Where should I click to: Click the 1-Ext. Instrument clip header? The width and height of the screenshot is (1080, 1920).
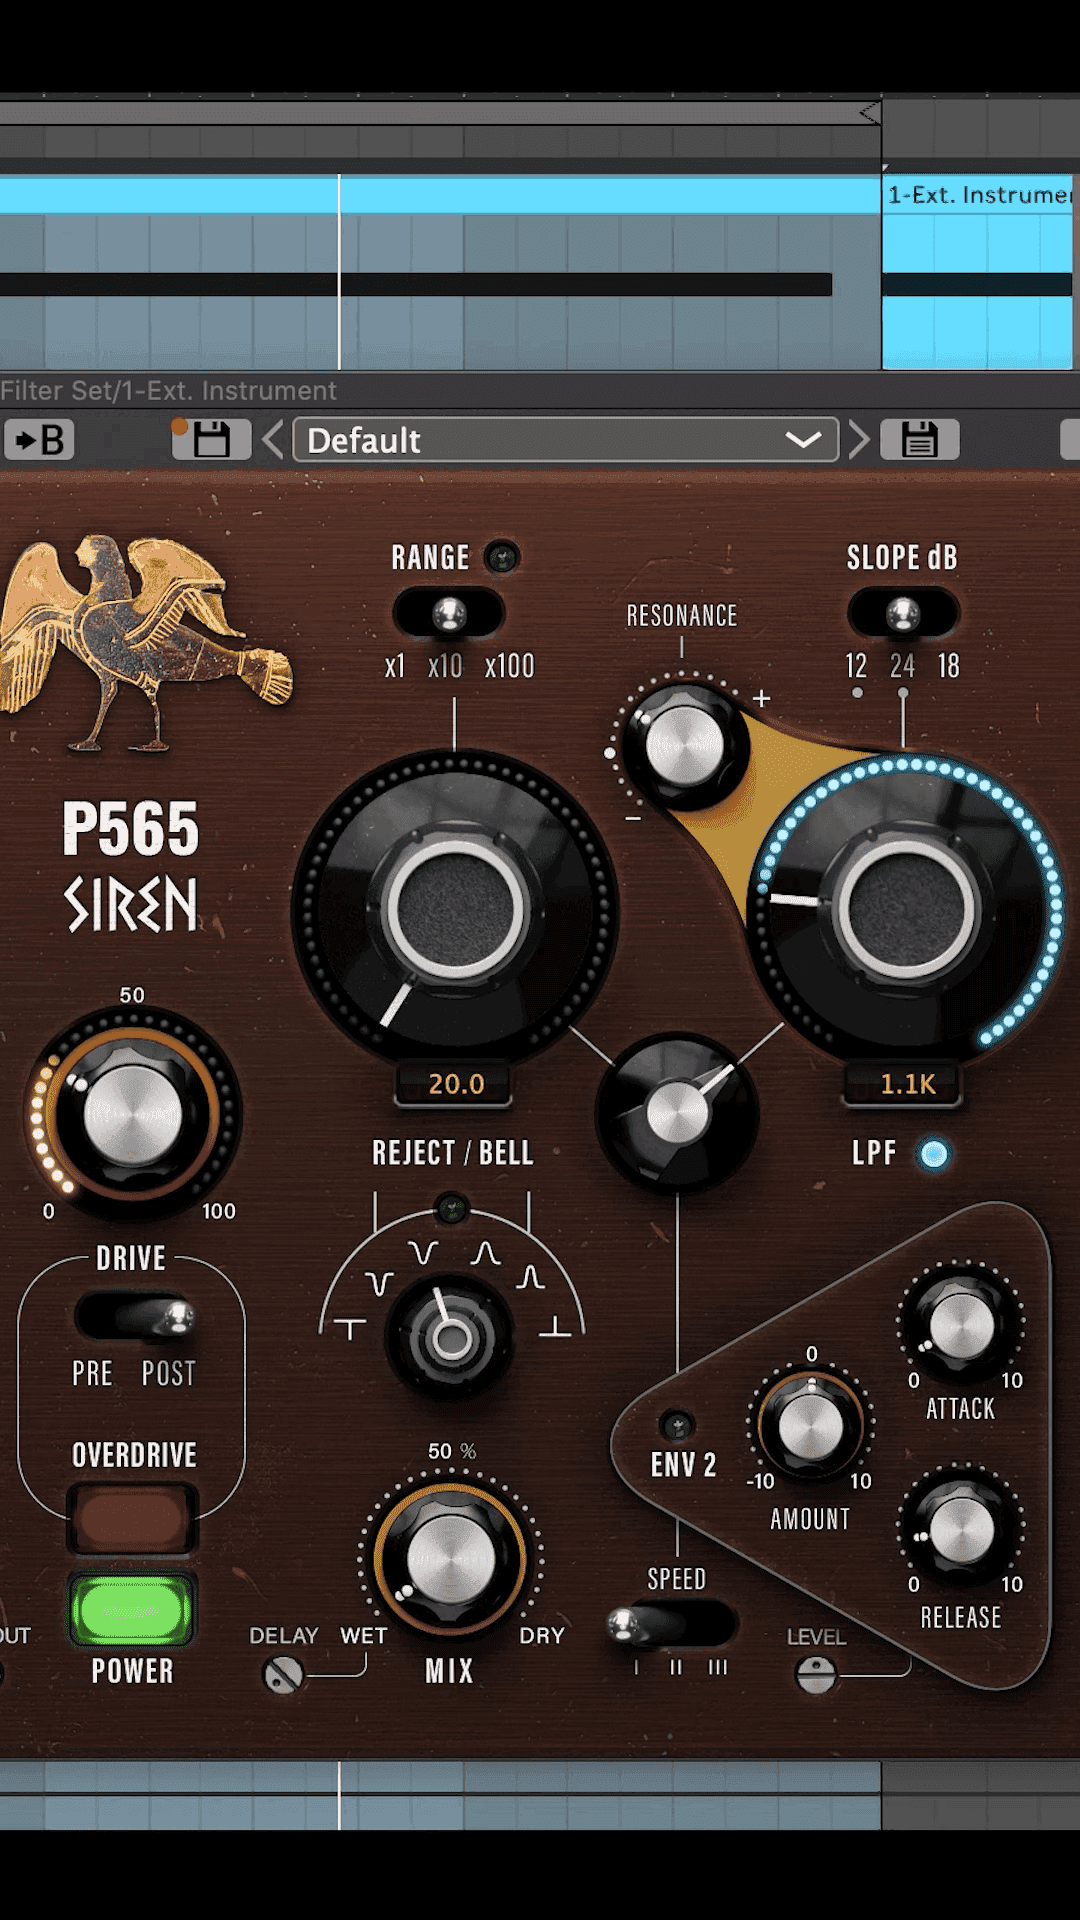pyautogui.click(x=977, y=194)
